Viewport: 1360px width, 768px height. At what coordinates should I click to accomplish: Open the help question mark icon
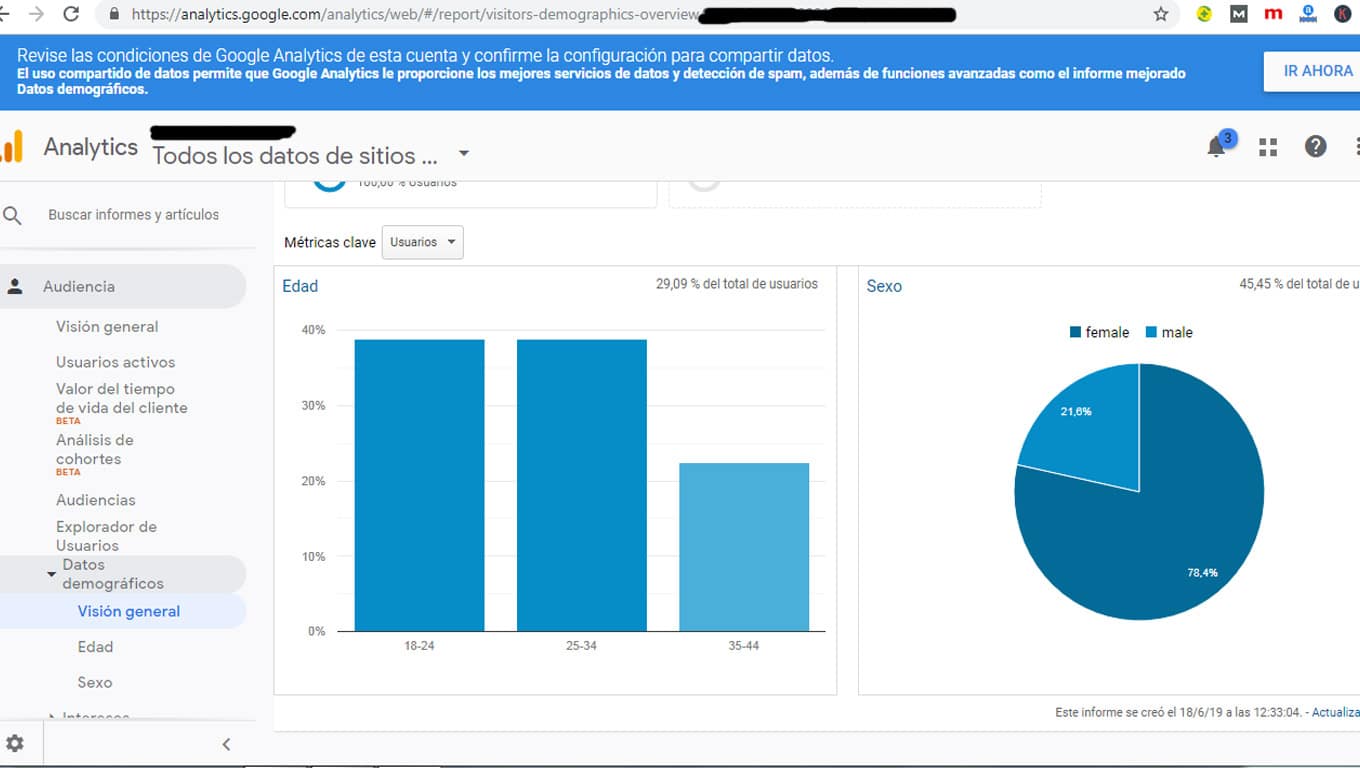[1316, 146]
